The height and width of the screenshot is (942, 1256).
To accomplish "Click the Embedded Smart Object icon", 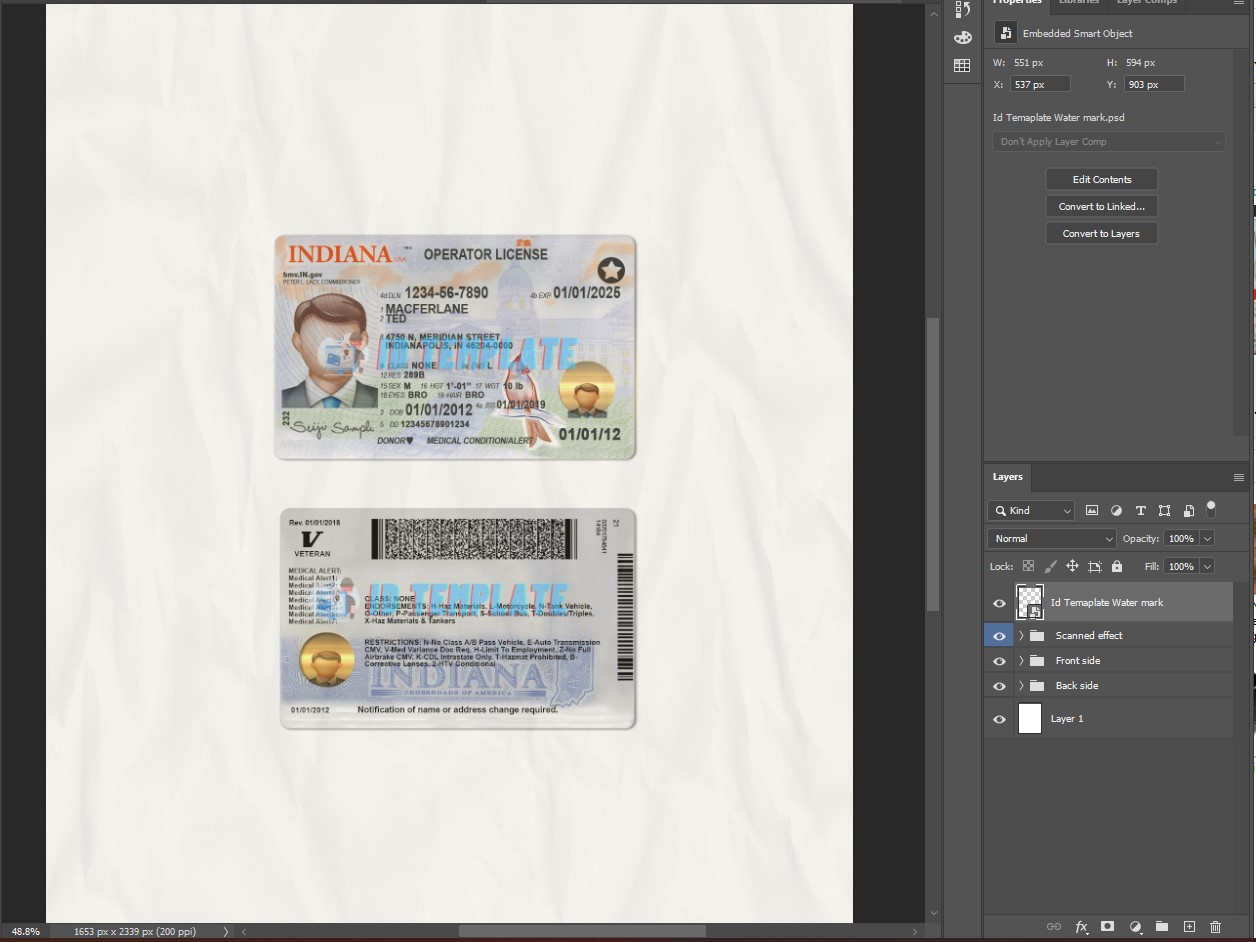I will (x=1004, y=33).
